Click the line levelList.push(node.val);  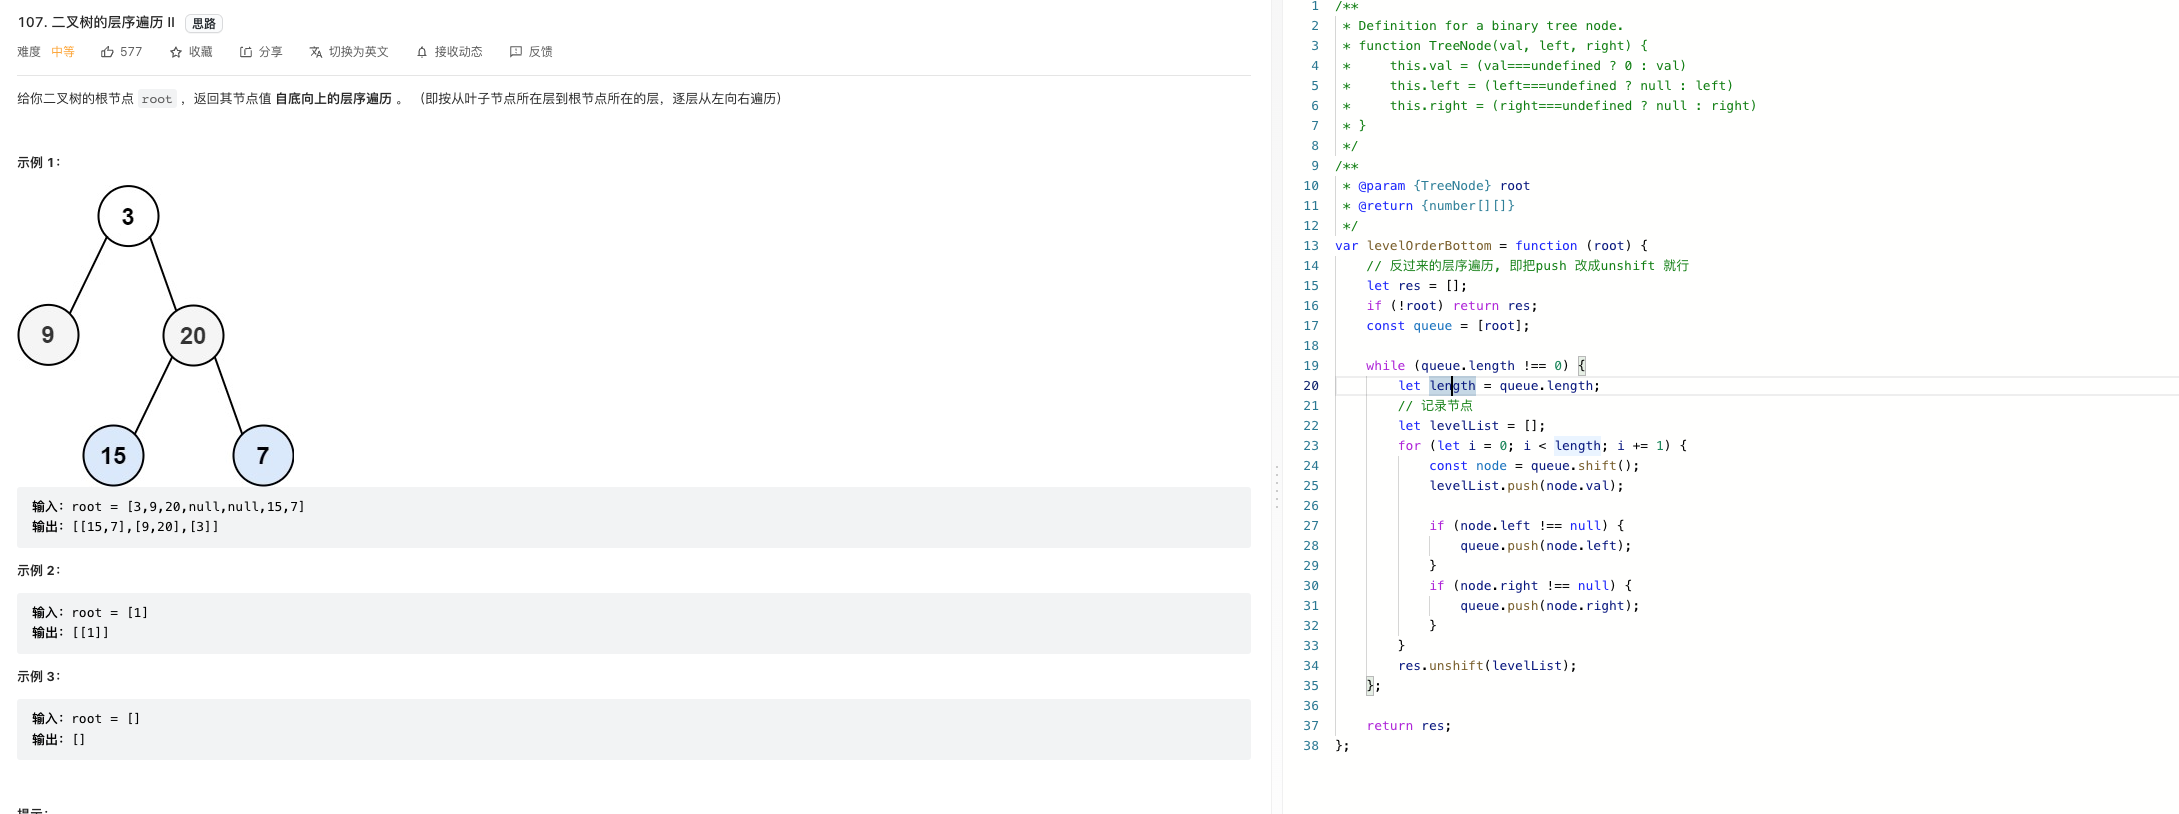1526,486
